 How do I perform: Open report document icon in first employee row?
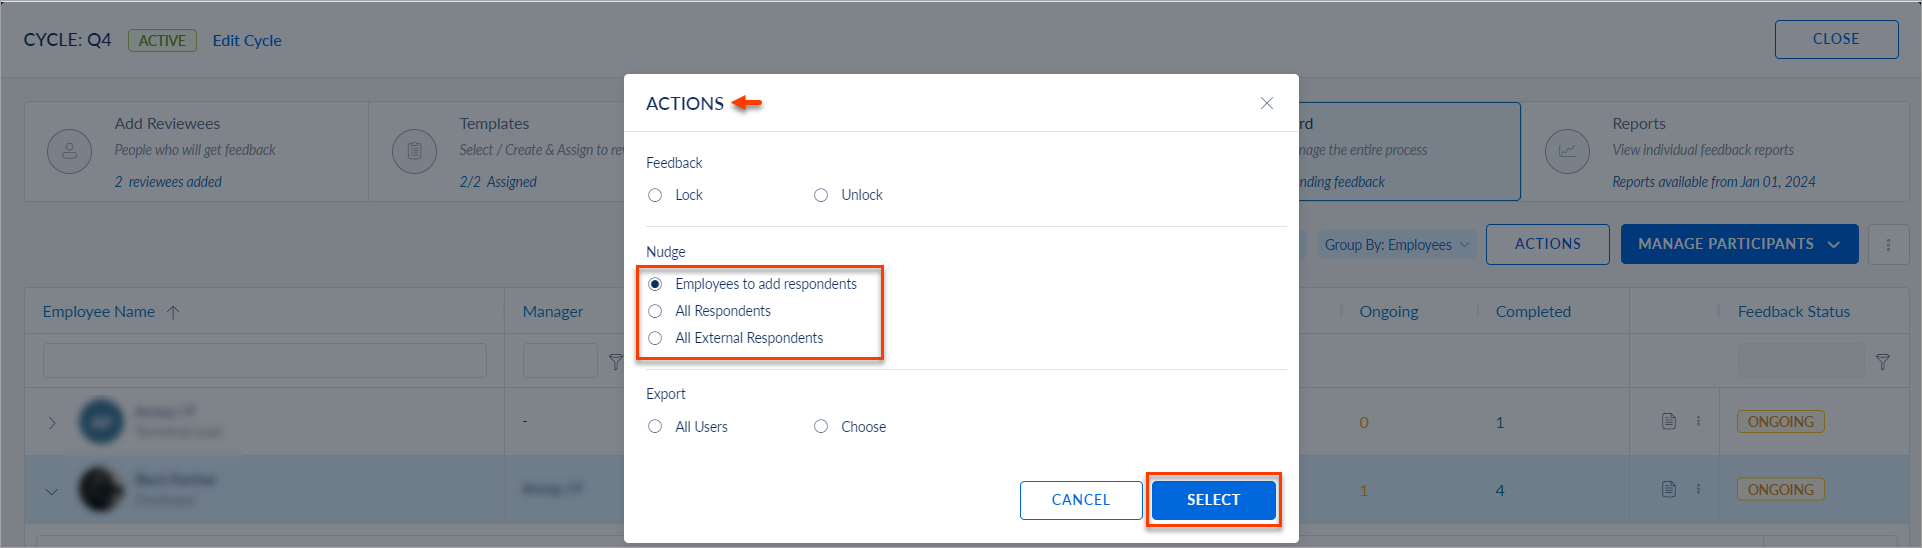coord(1668,421)
